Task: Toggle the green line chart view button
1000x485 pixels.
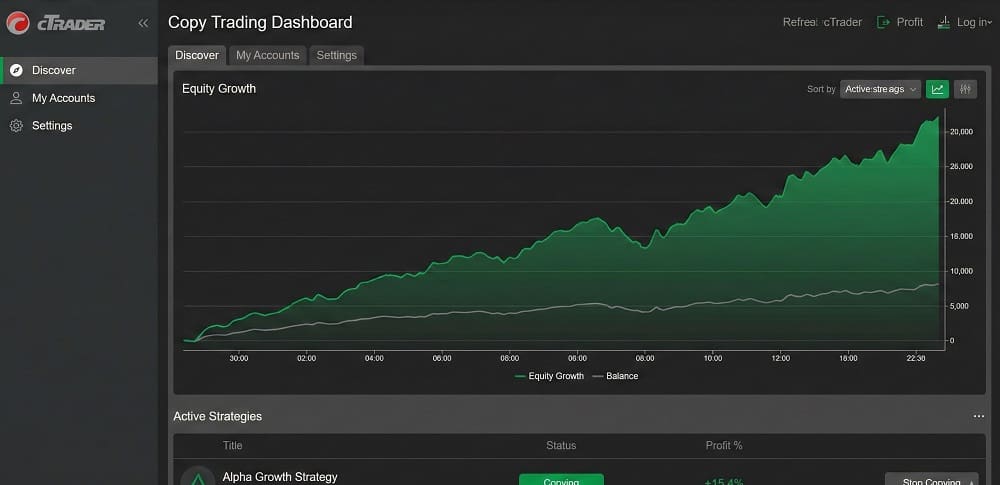Action: (937, 89)
